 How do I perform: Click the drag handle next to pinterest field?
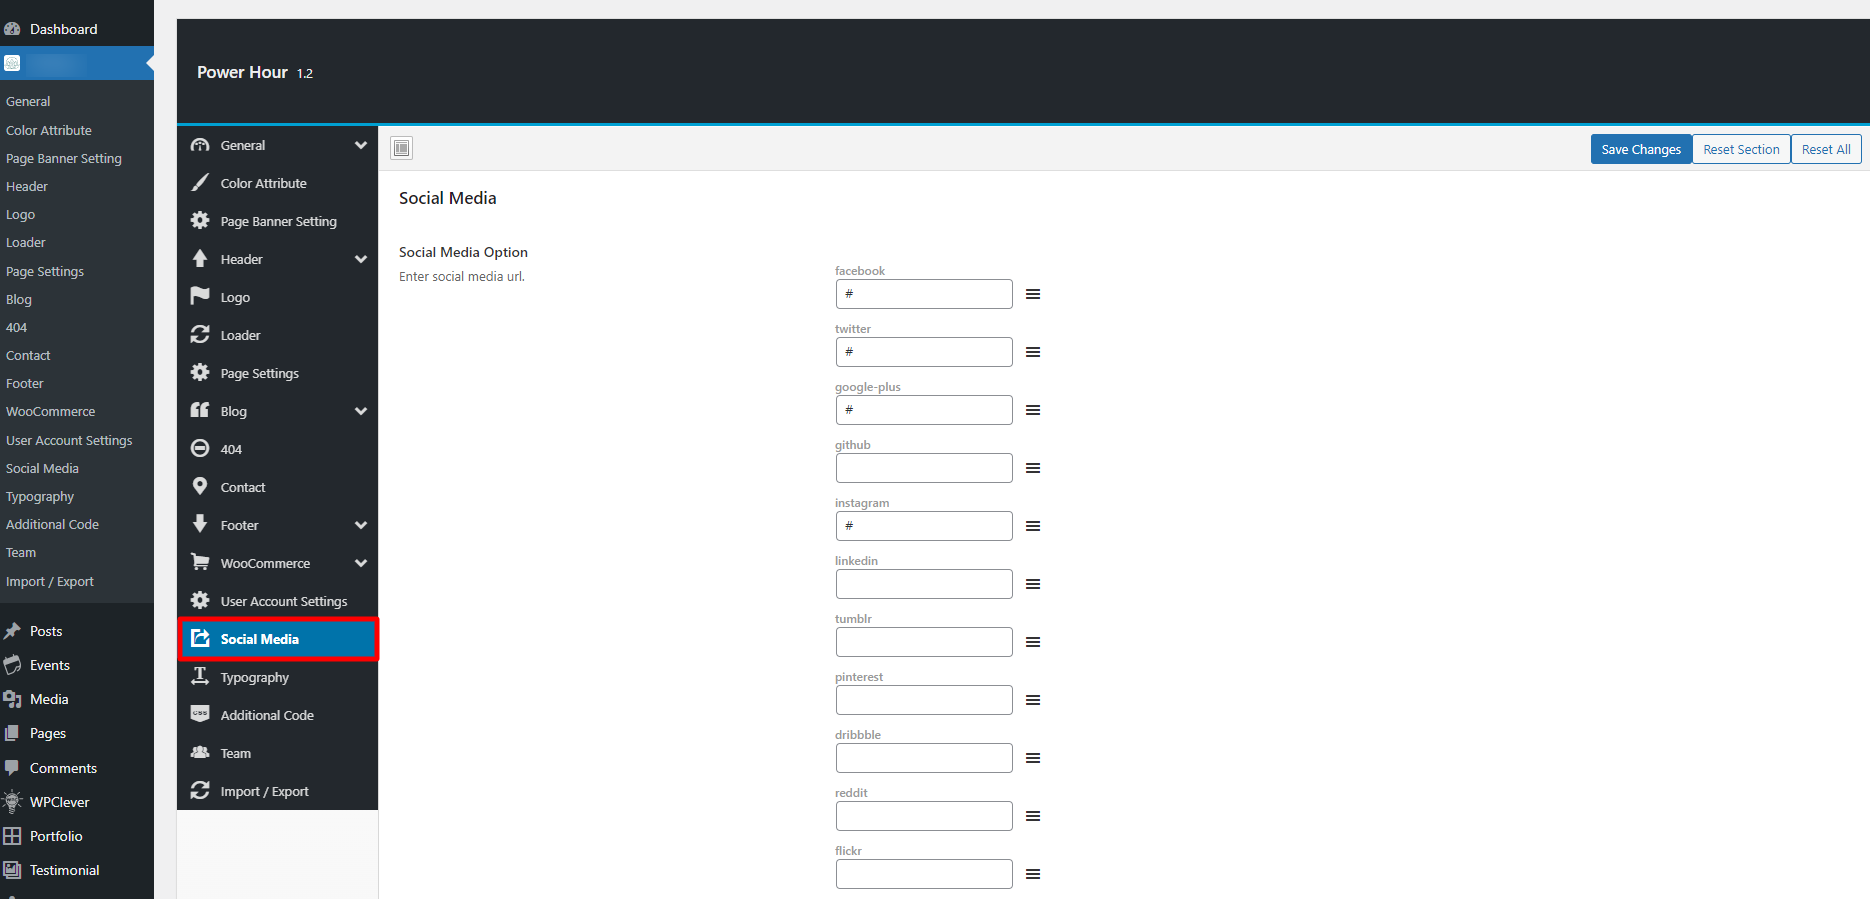(1033, 700)
